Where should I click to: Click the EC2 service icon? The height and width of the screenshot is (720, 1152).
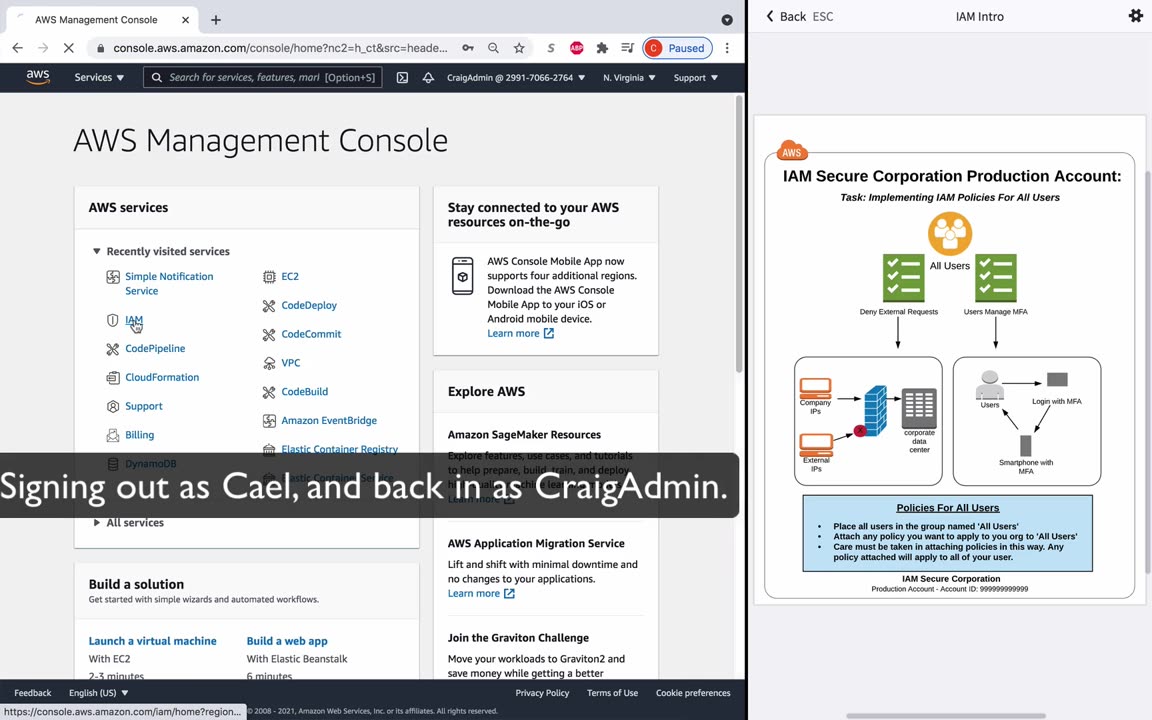pos(269,277)
